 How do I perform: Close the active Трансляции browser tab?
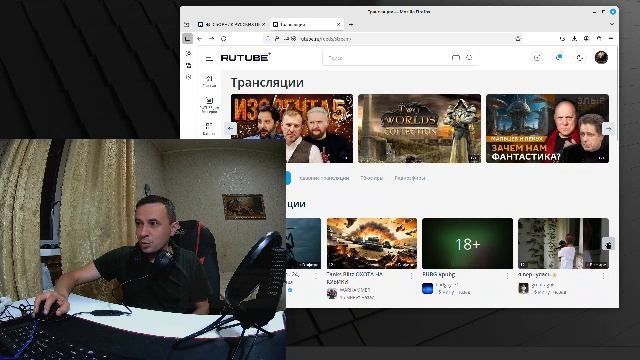coord(338,24)
